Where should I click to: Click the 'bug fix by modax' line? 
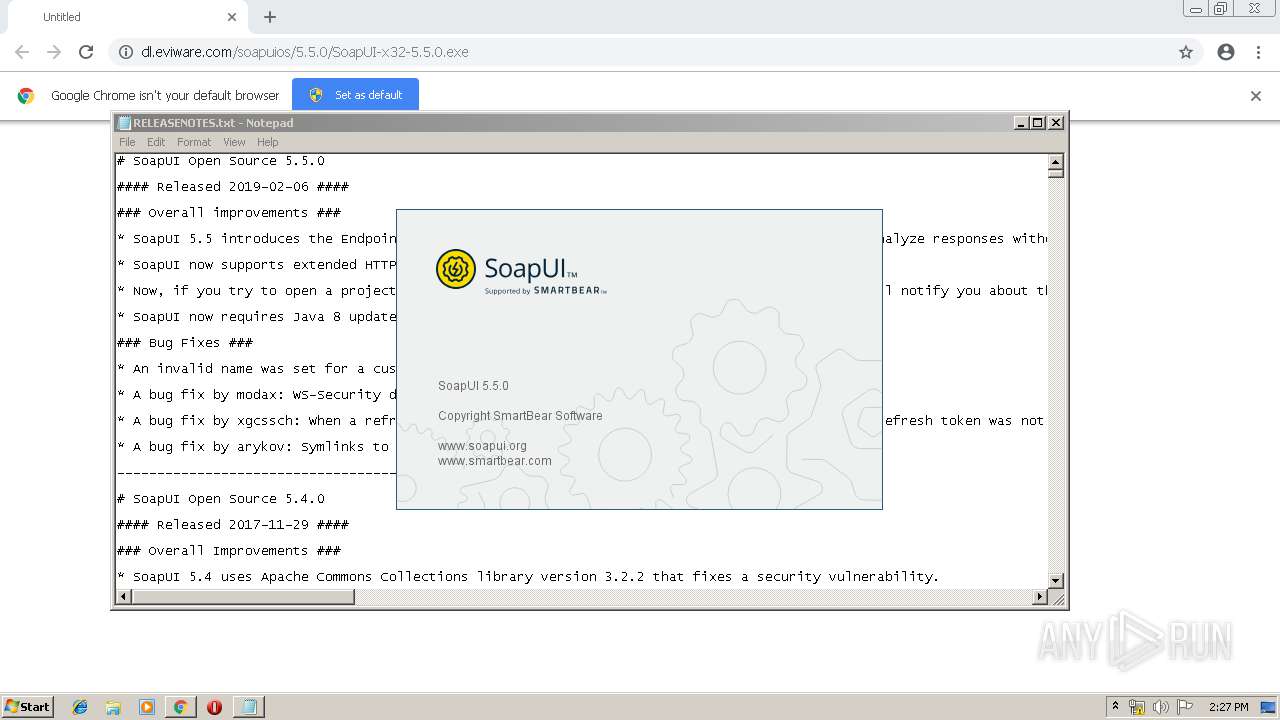click(x=256, y=395)
